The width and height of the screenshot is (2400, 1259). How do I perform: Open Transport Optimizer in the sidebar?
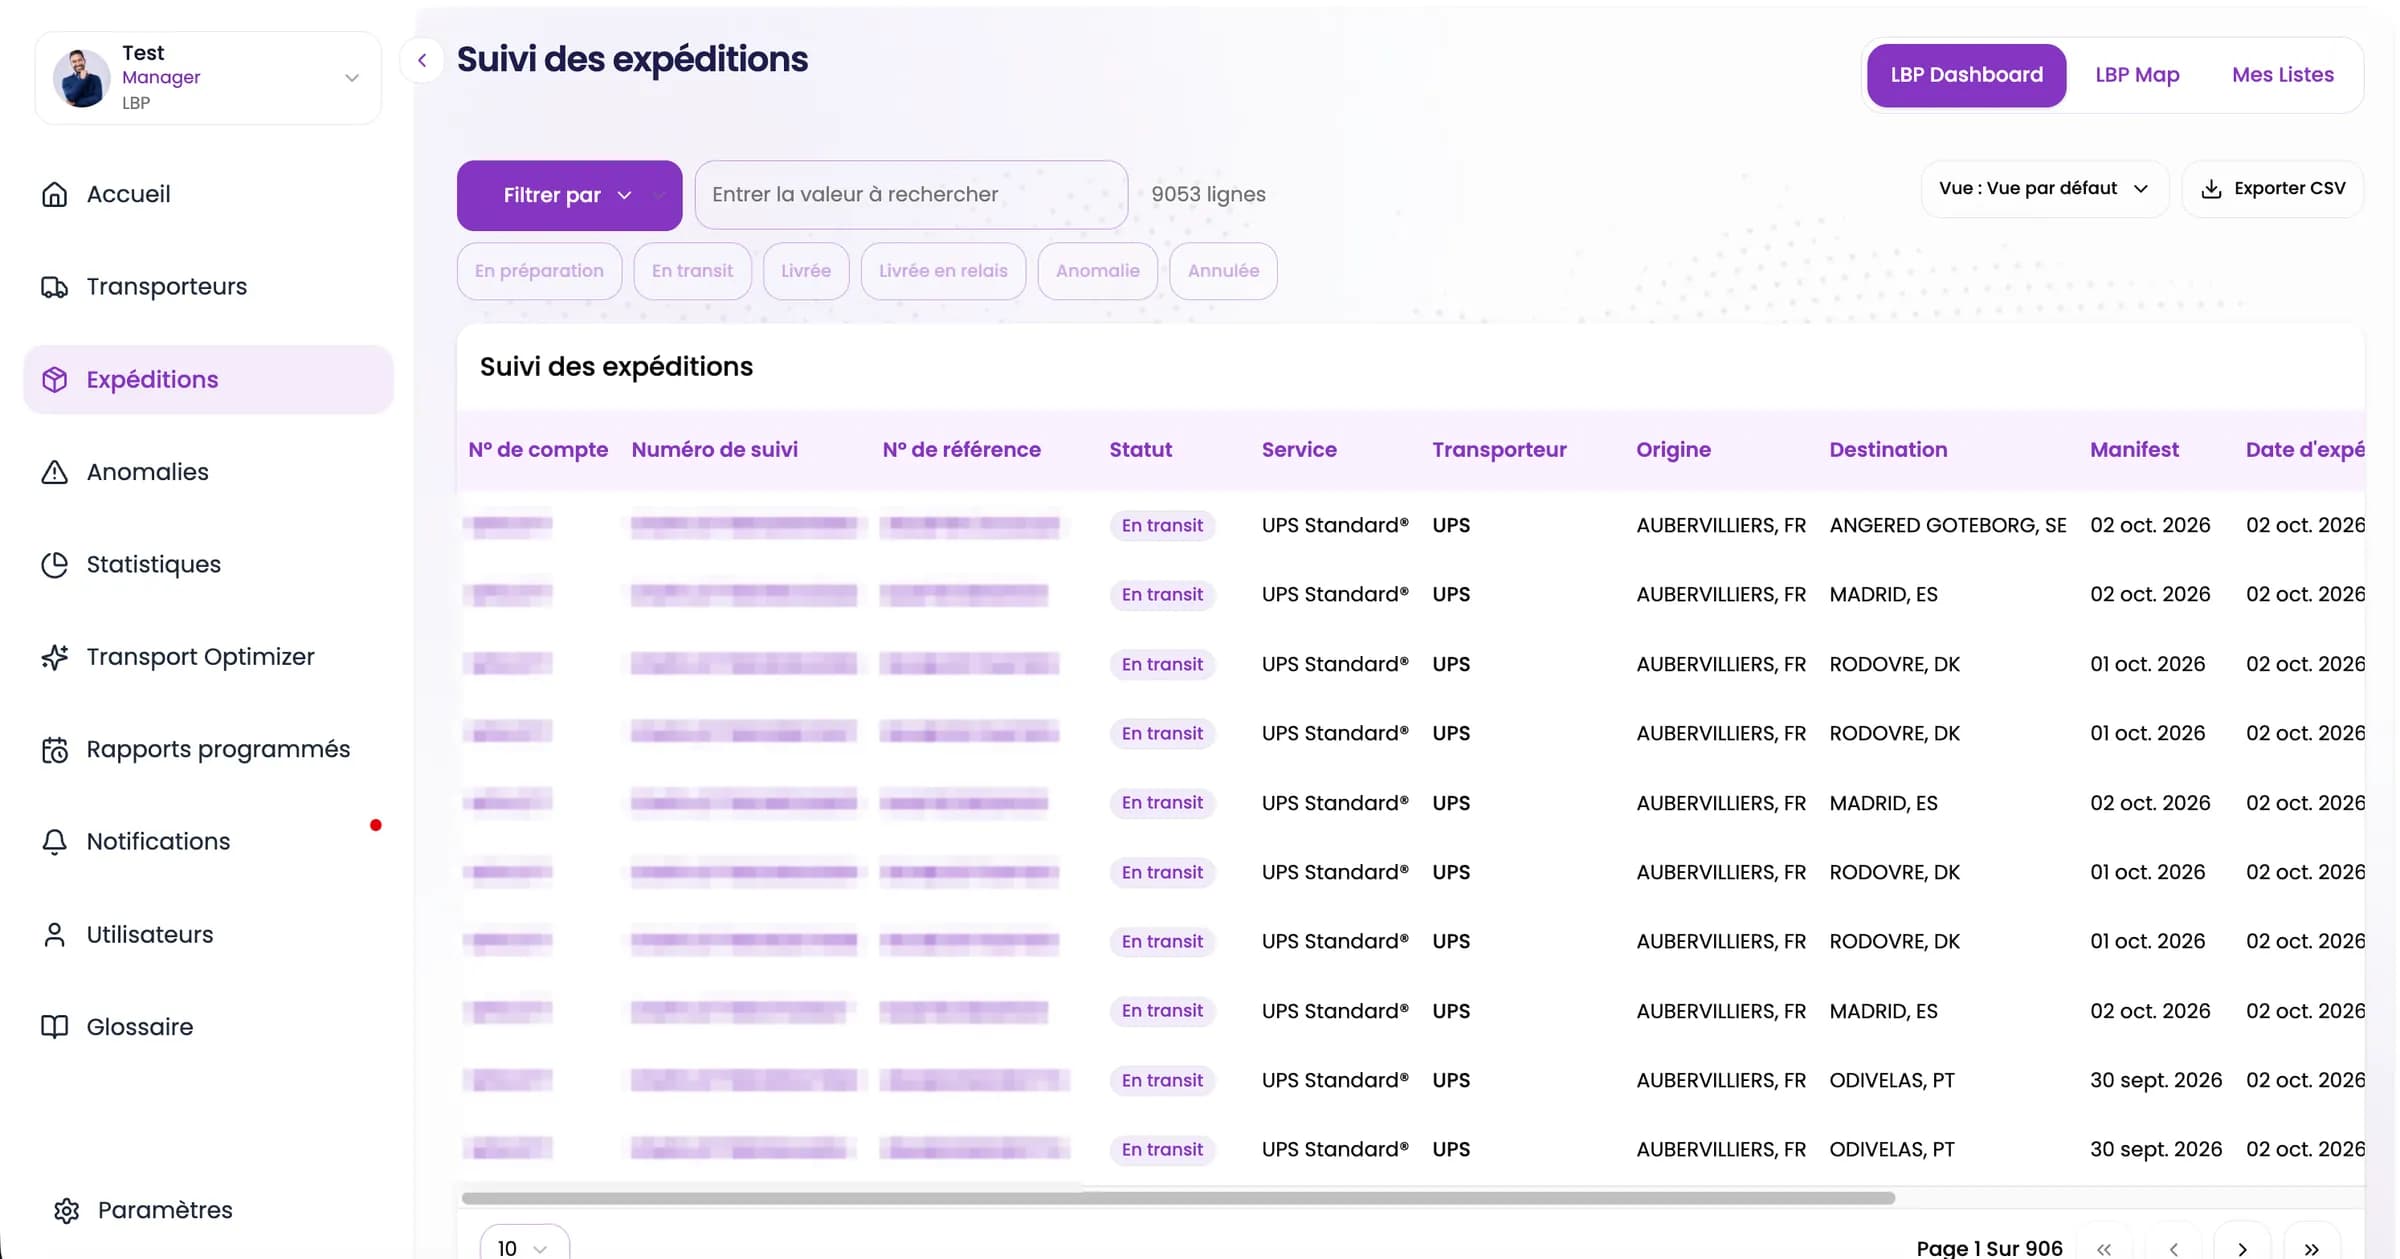[x=208, y=657]
